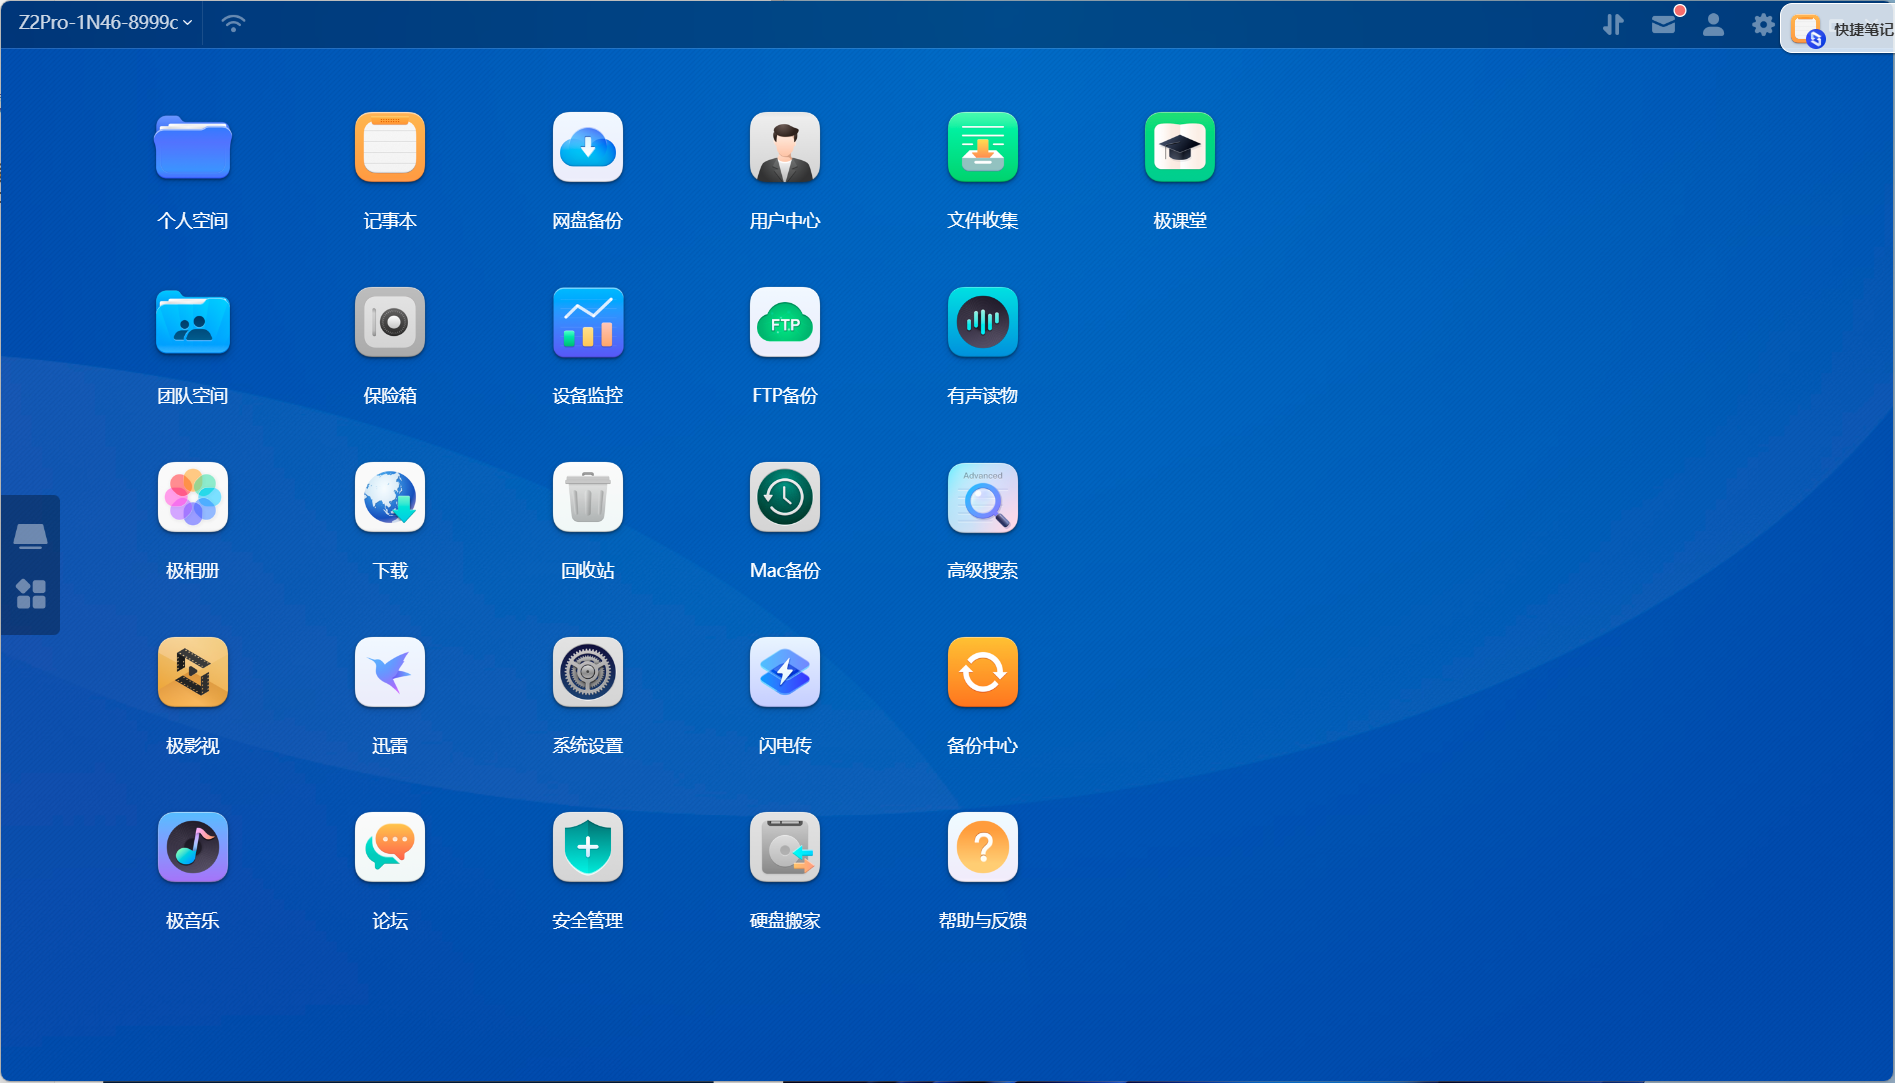Open 网盘备份 cloud backup app
This screenshot has width=1895, height=1083.
pos(587,148)
